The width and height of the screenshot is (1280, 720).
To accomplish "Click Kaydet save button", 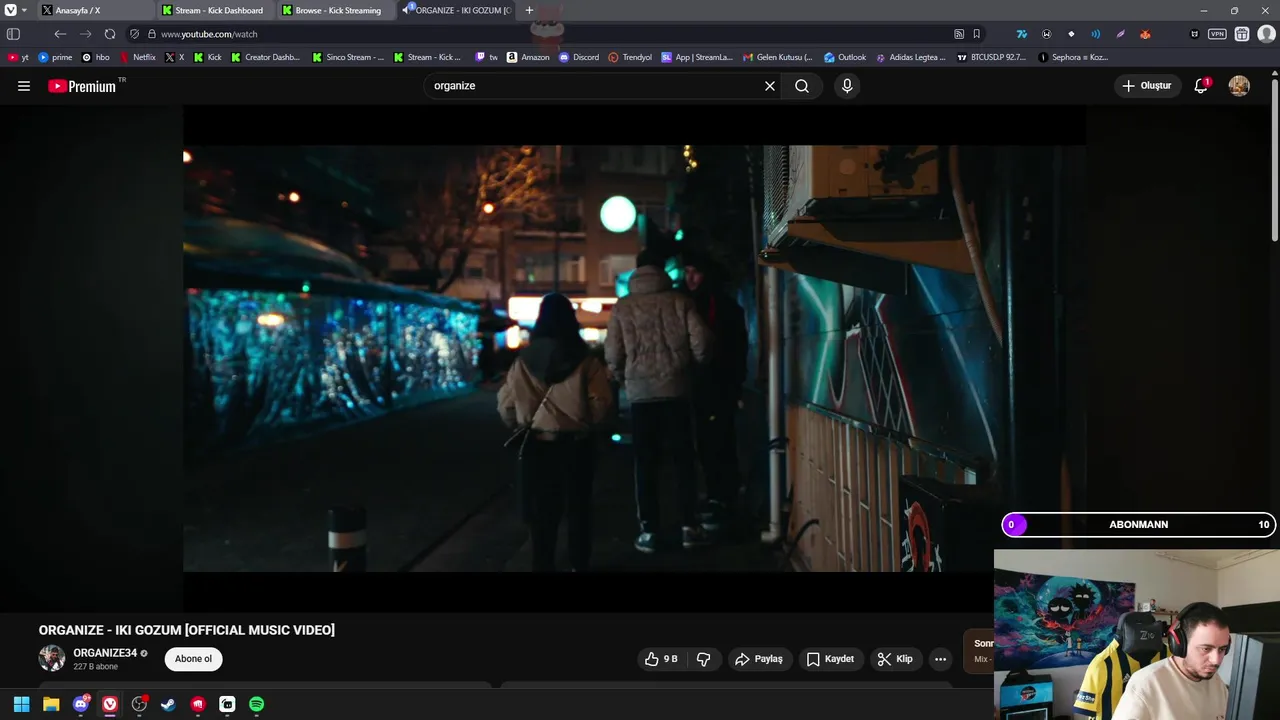I will coord(830,659).
